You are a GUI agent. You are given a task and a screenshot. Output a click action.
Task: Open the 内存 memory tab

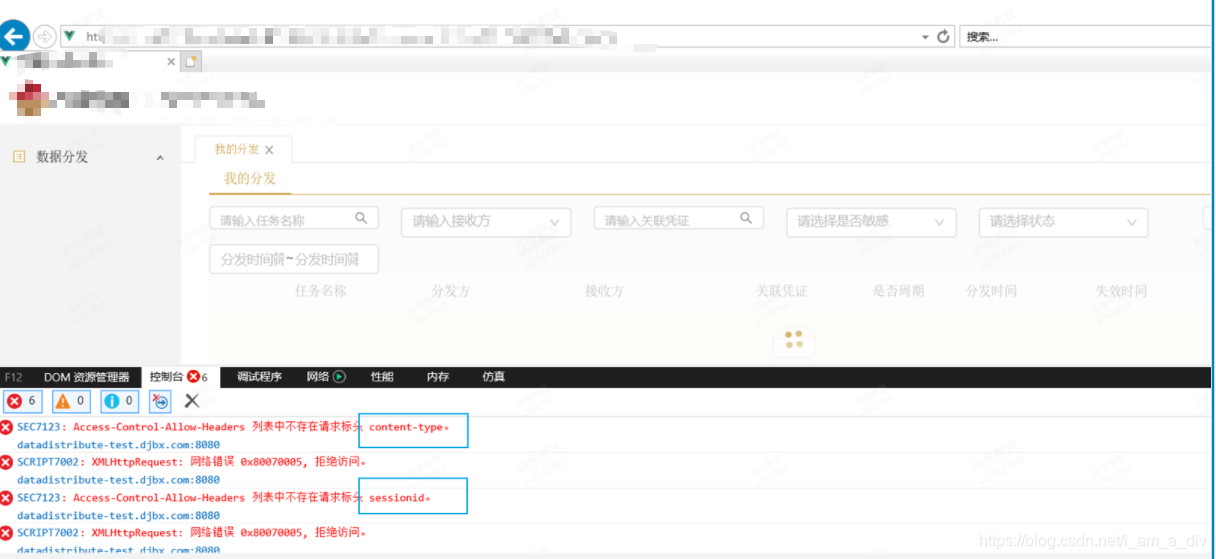click(438, 377)
